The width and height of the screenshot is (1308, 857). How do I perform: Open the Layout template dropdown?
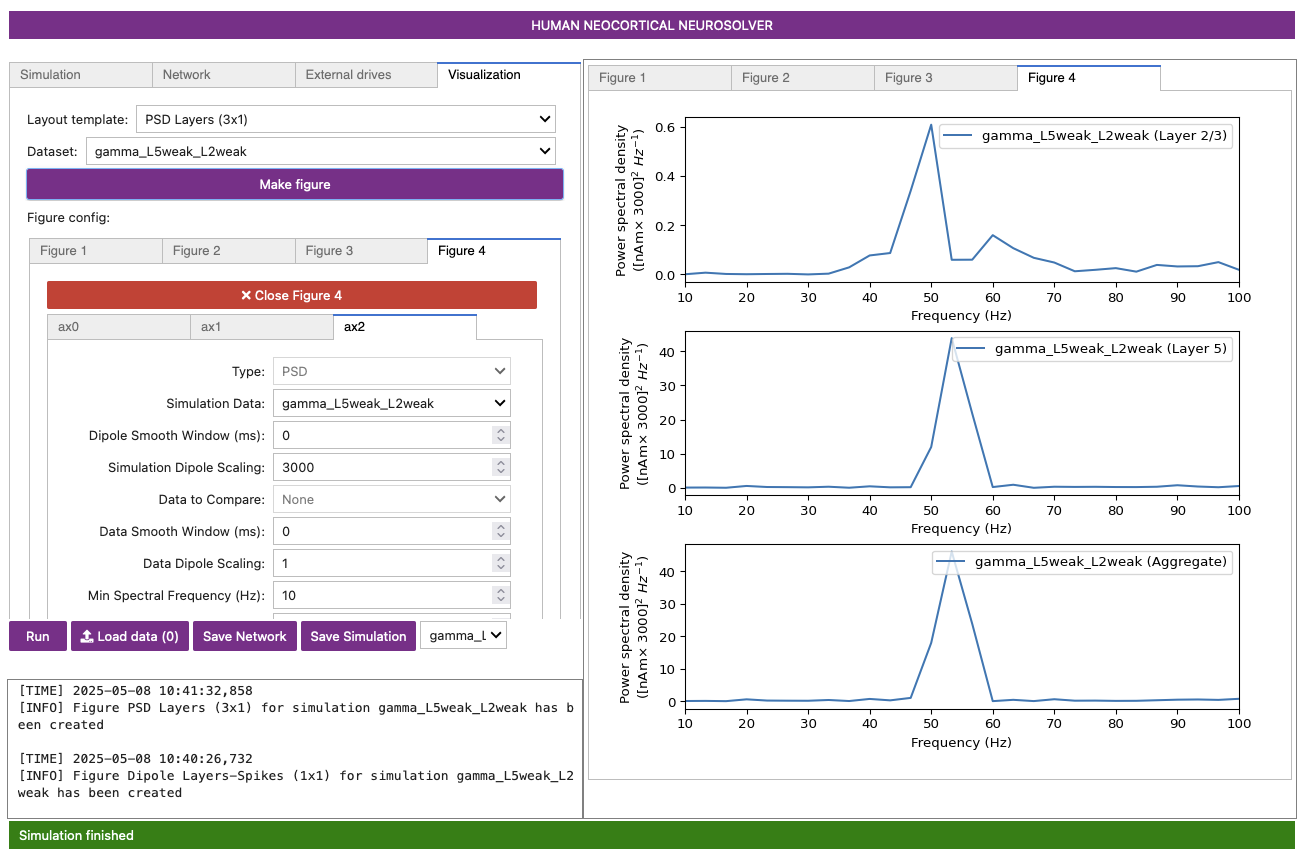[x=345, y=119]
